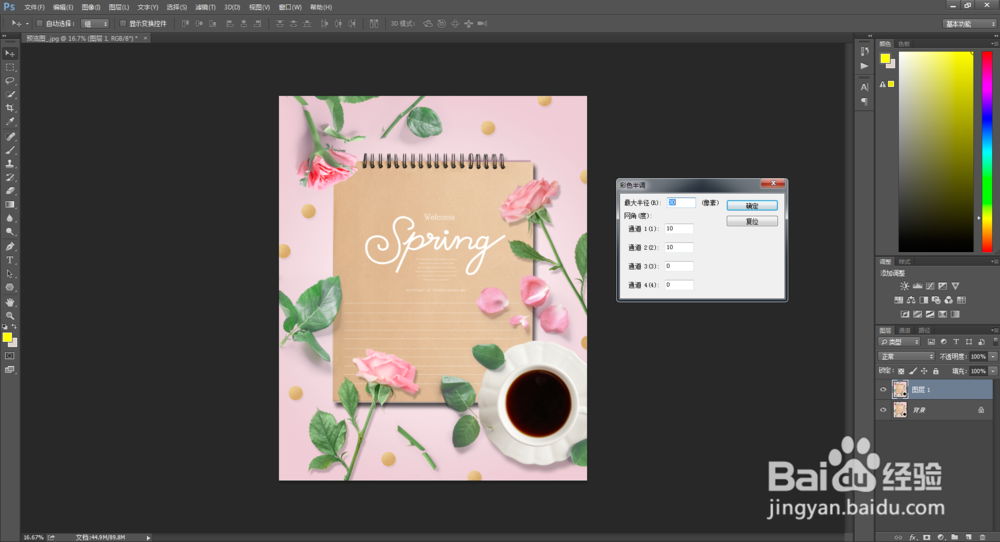
Task: Select the Crop tool
Action: (10, 108)
